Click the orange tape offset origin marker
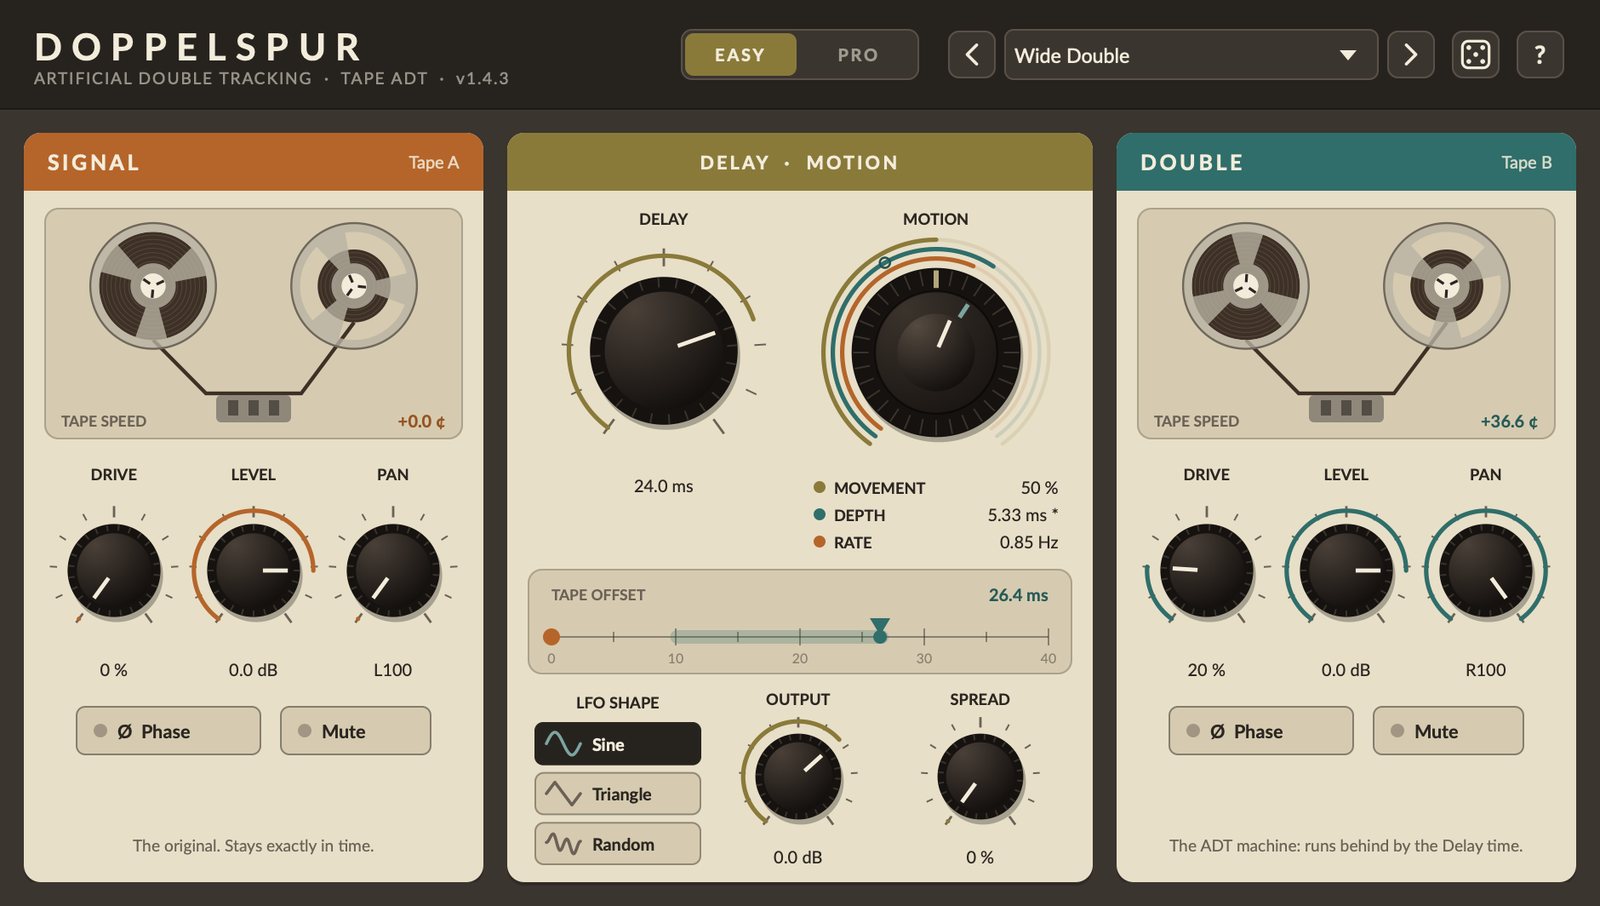This screenshot has height=906, width=1600. (x=551, y=636)
